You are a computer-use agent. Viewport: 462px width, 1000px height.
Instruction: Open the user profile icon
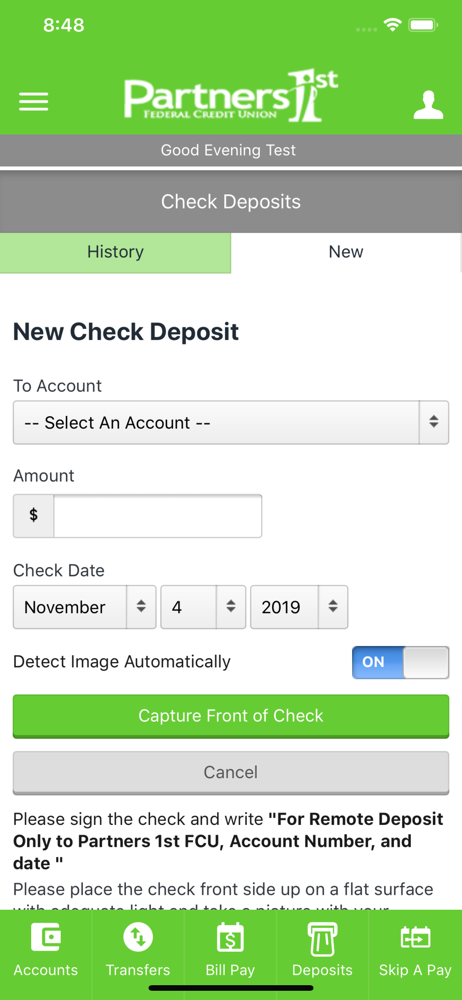click(428, 105)
